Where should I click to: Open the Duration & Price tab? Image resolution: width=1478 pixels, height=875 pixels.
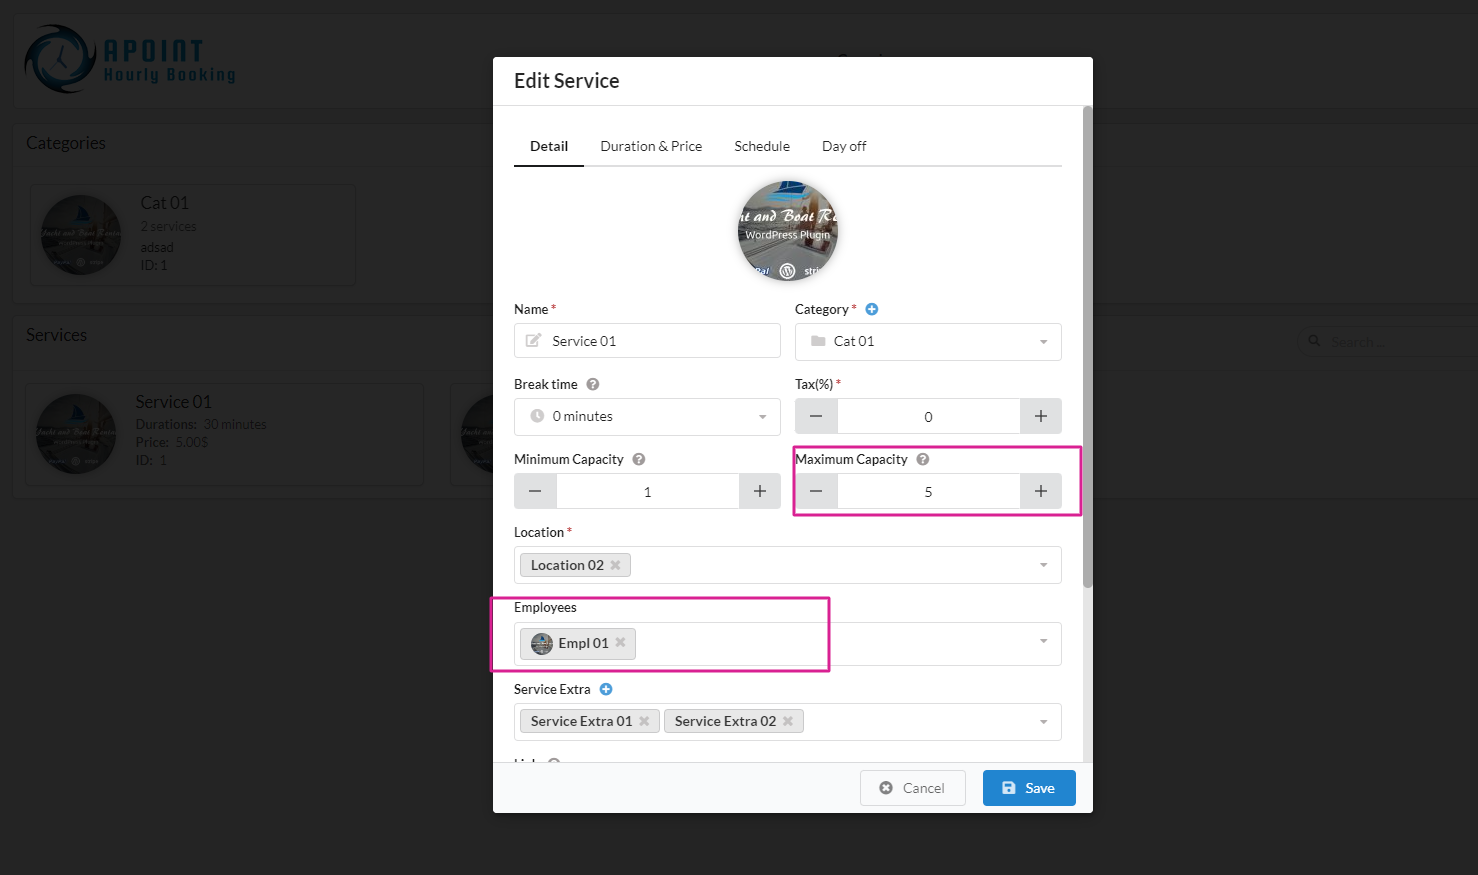[651, 146]
